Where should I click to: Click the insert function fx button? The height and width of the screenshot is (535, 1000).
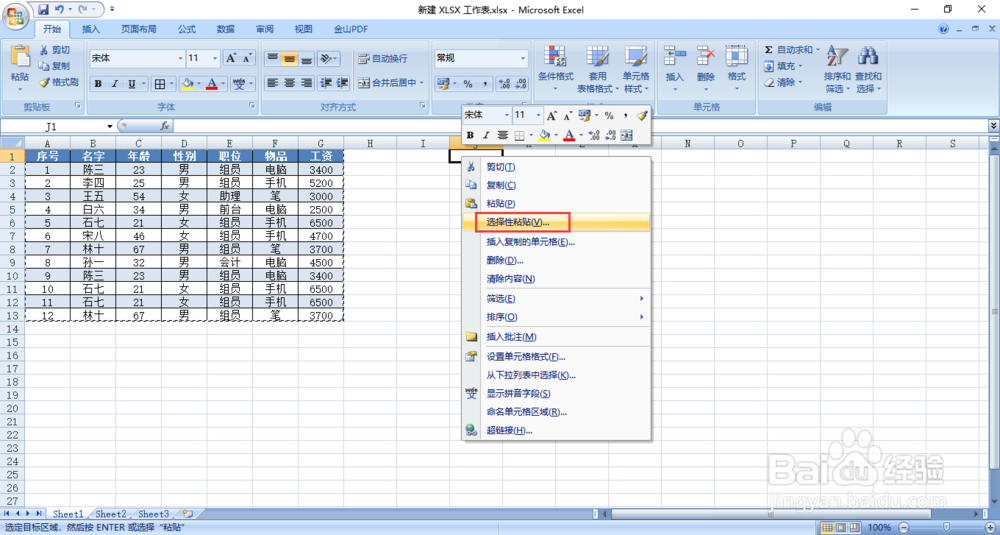click(165, 126)
